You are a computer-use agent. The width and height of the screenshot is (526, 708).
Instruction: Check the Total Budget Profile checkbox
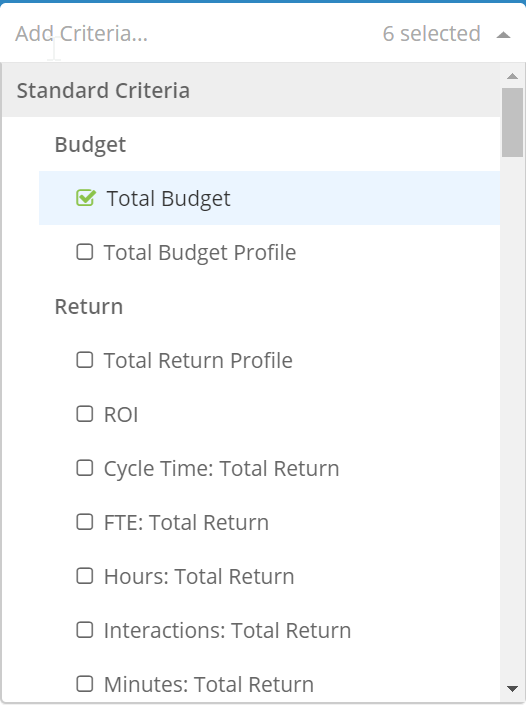click(x=85, y=252)
